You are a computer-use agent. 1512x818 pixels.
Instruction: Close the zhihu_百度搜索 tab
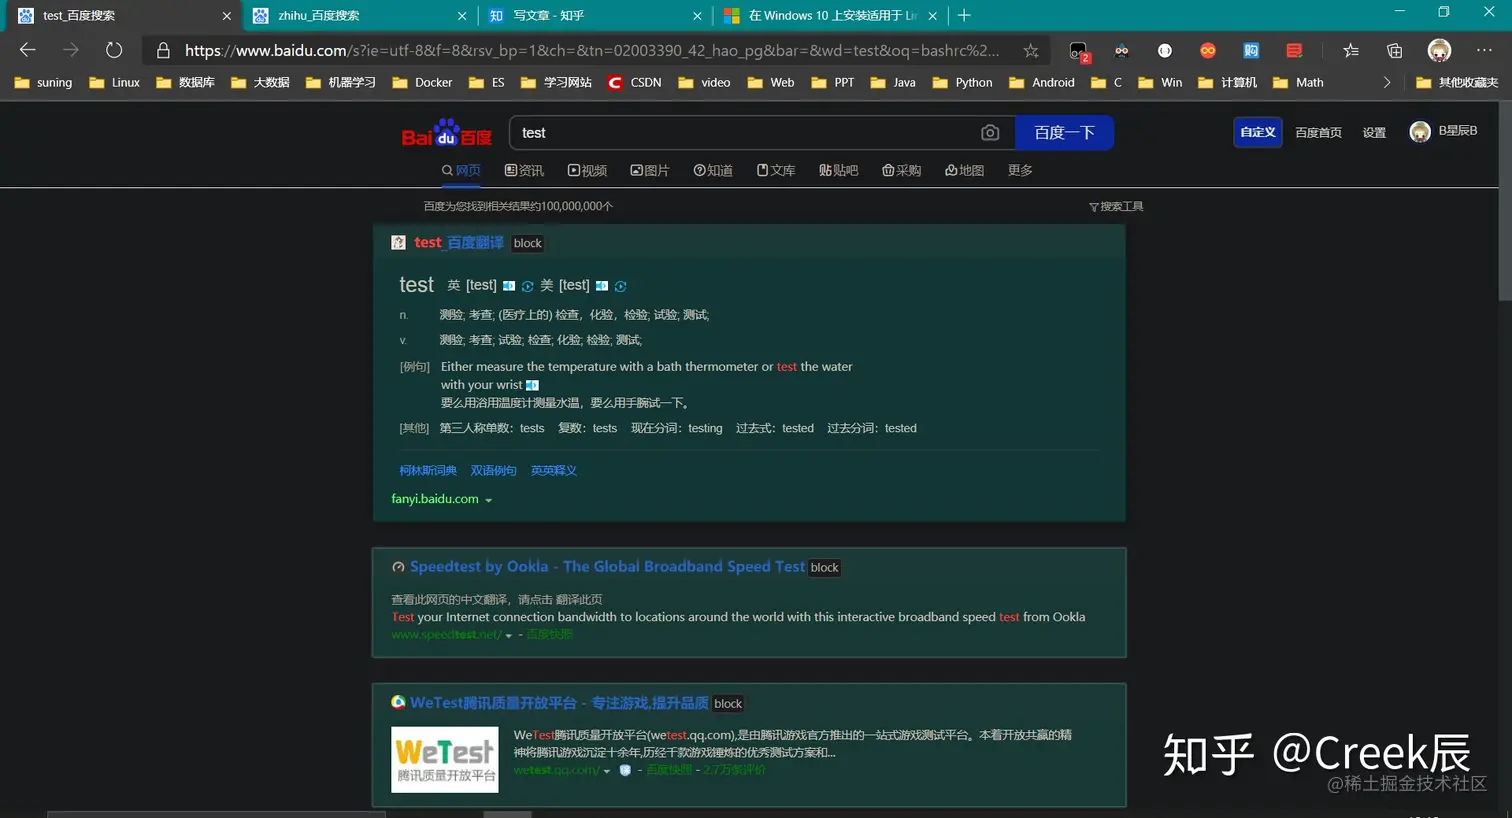click(x=462, y=15)
